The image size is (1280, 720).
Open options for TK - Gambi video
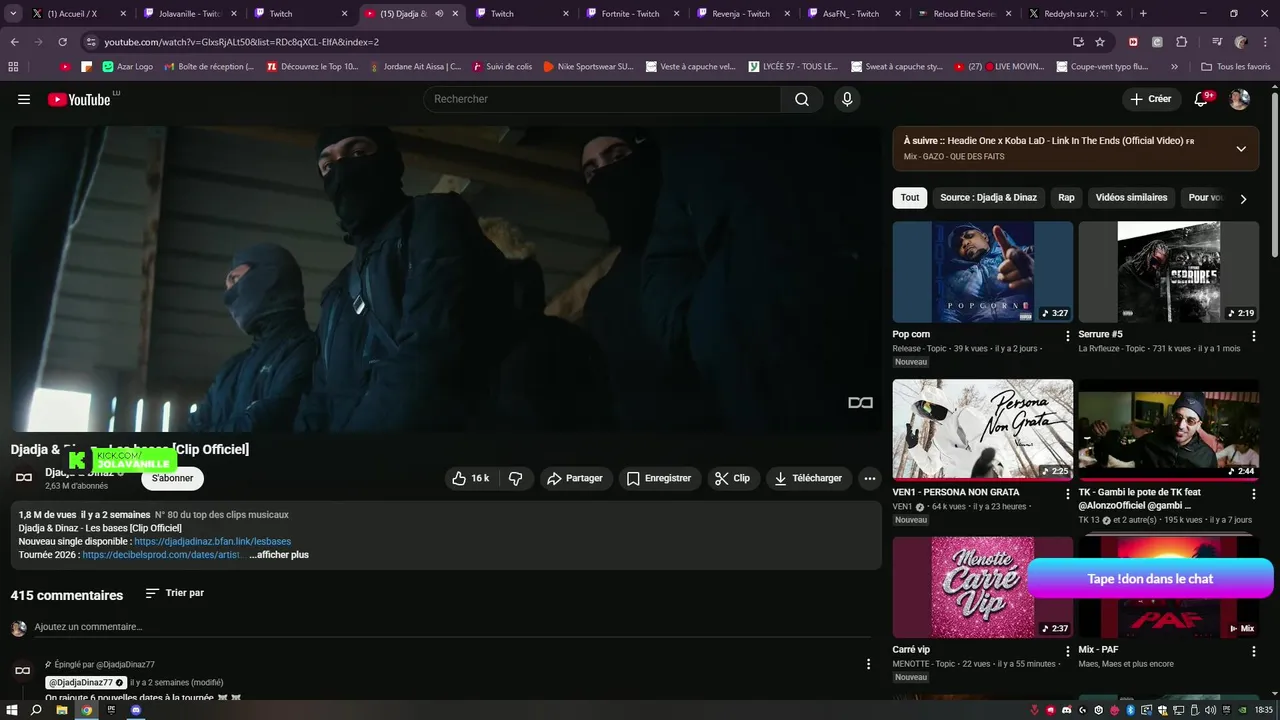(1253, 494)
